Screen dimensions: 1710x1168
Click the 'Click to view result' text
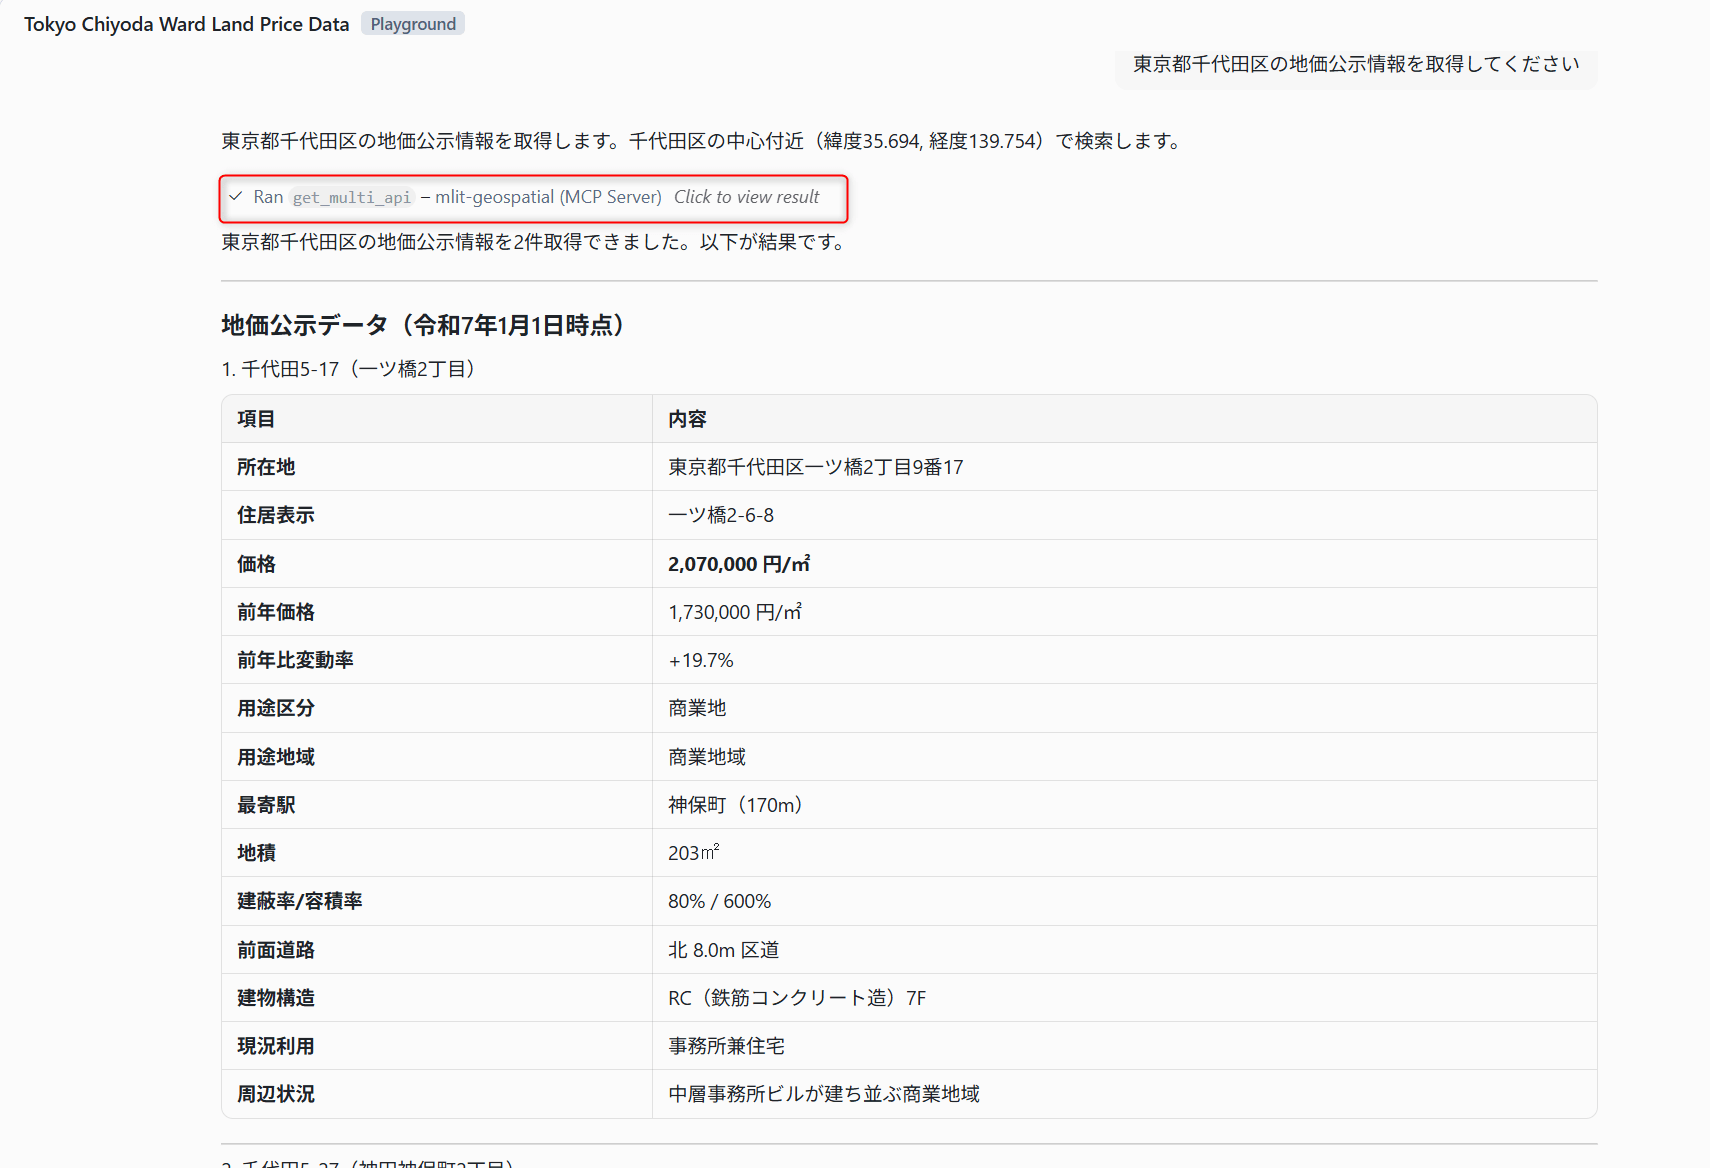pos(746,197)
